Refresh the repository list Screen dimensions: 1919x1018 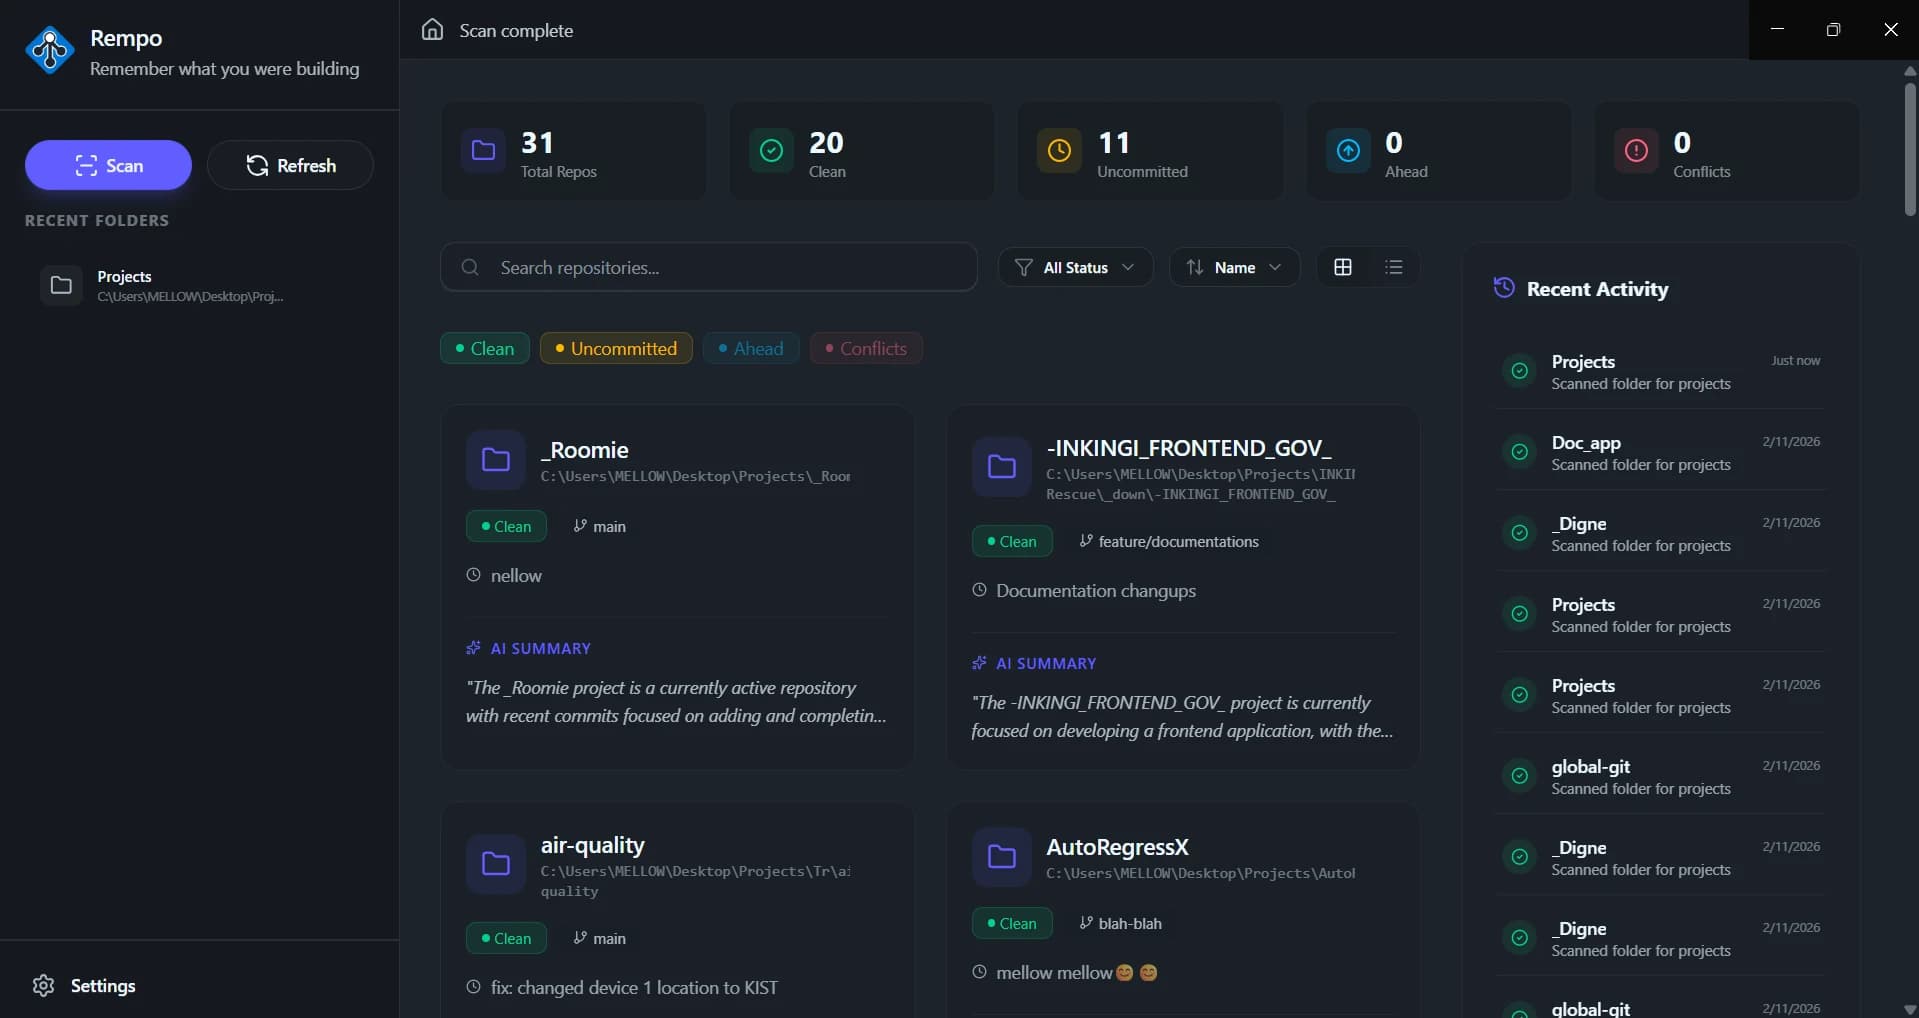pos(291,165)
